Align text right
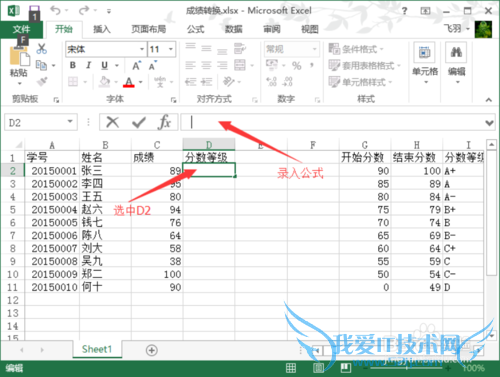 [222, 65]
